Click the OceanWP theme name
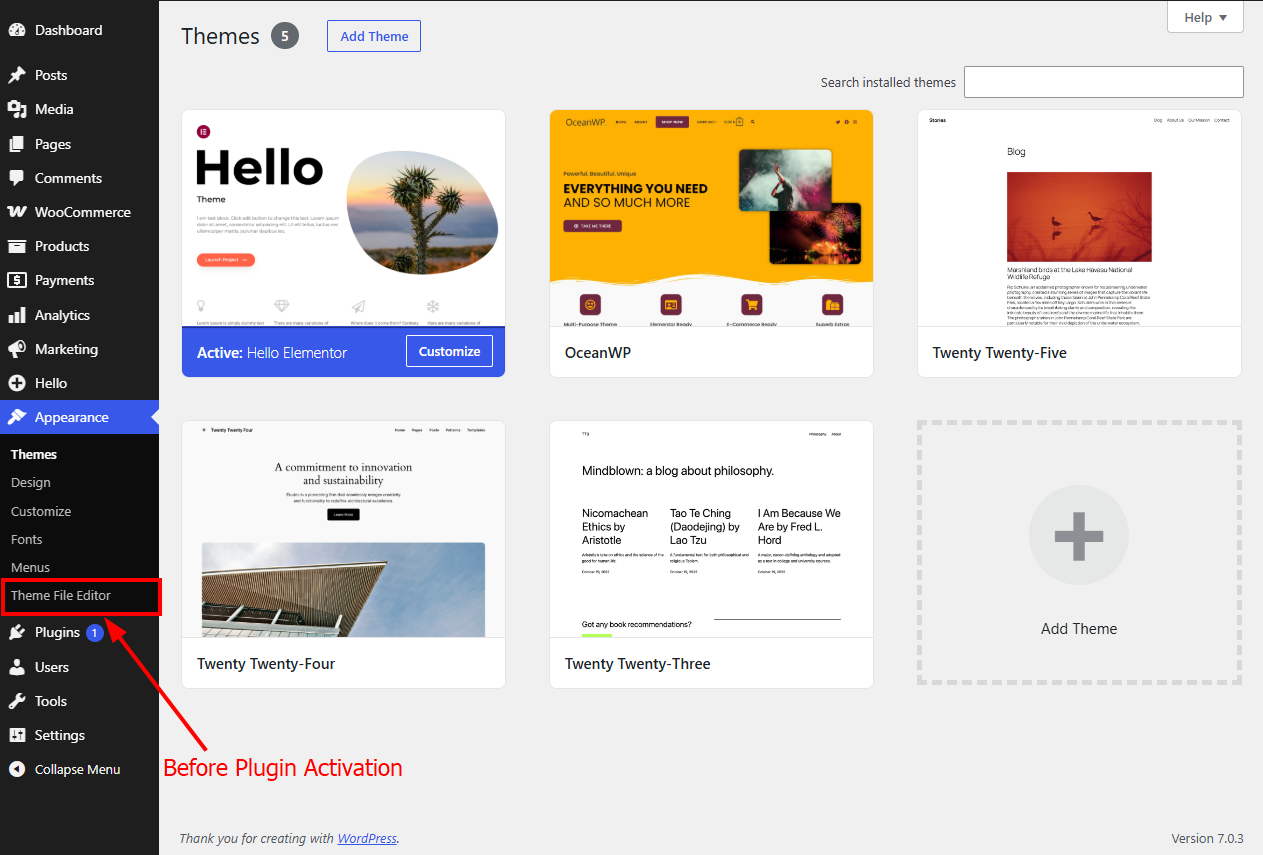Image resolution: width=1263 pixels, height=855 pixels. [x=598, y=353]
